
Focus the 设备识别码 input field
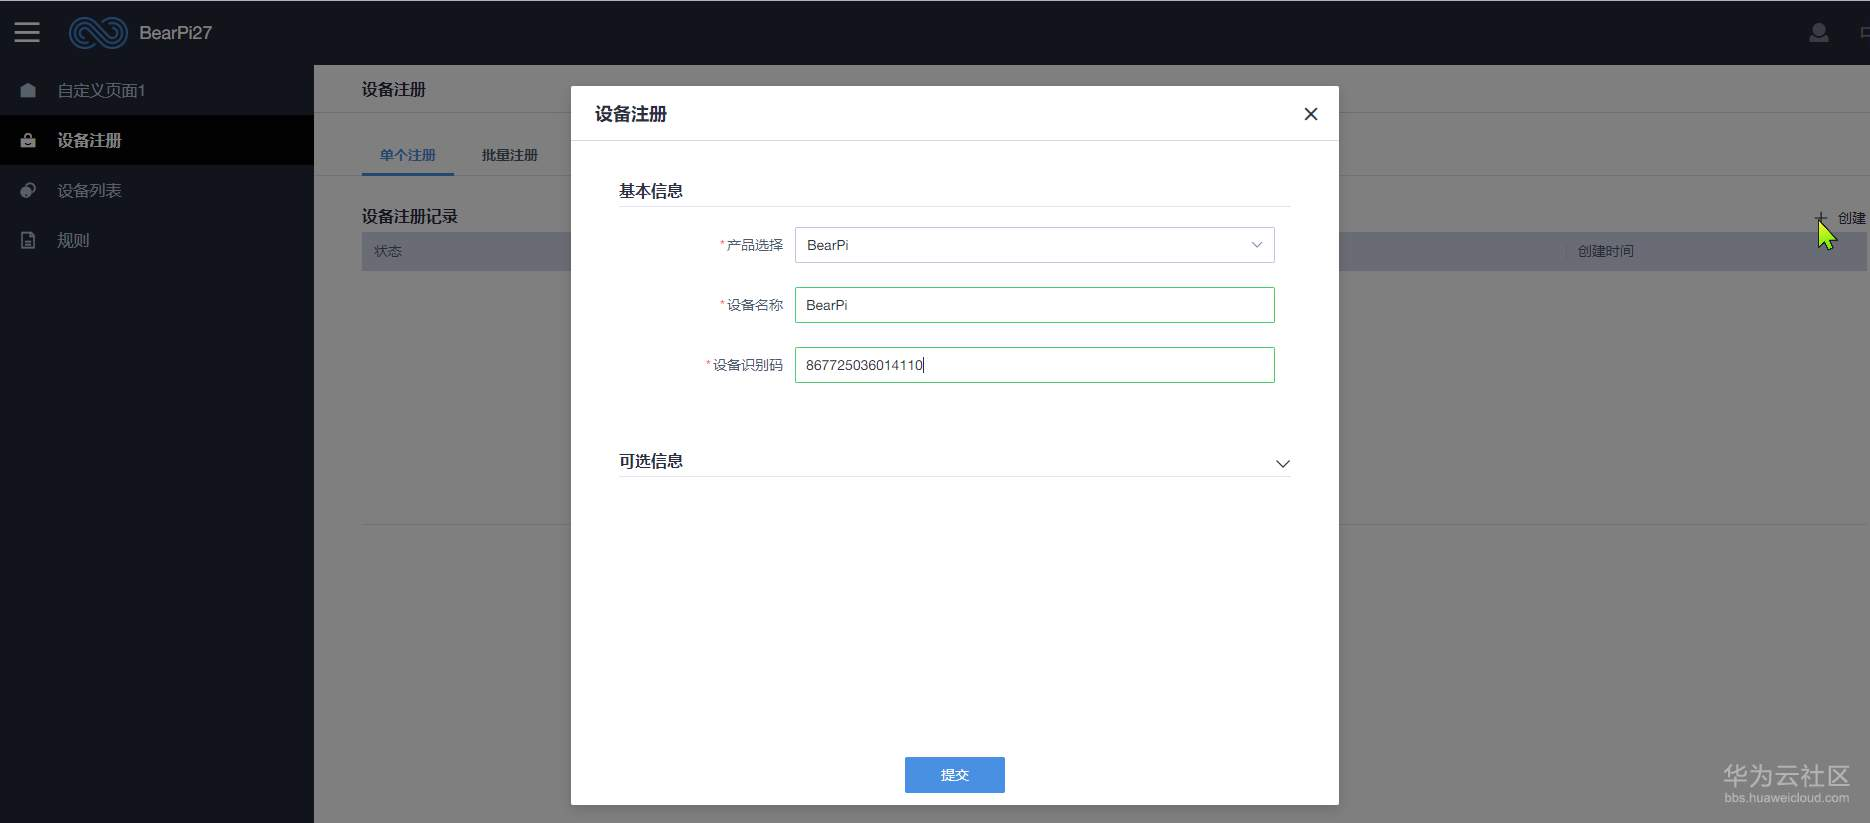pyautogui.click(x=1034, y=365)
